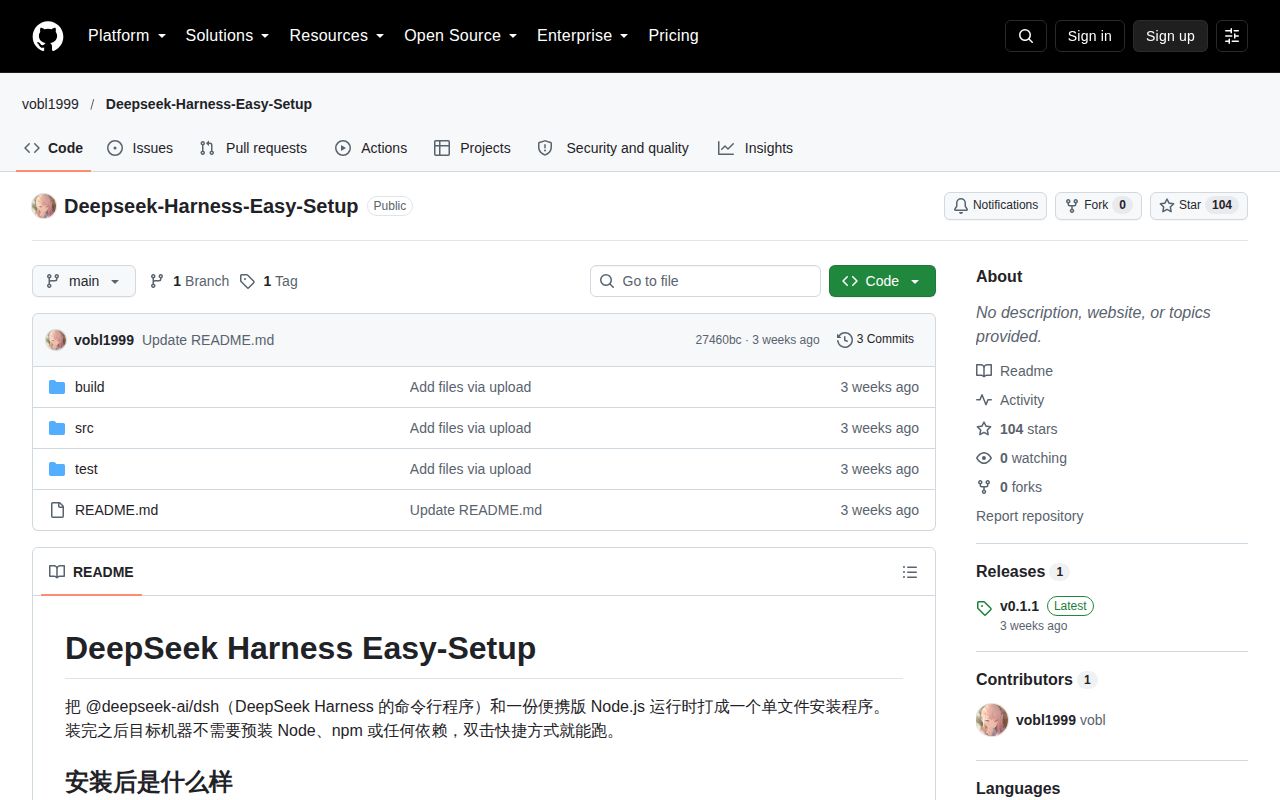The height and width of the screenshot is (800, 1280).
Task: Open the Security and quality tab
Action: pos(613,148)
